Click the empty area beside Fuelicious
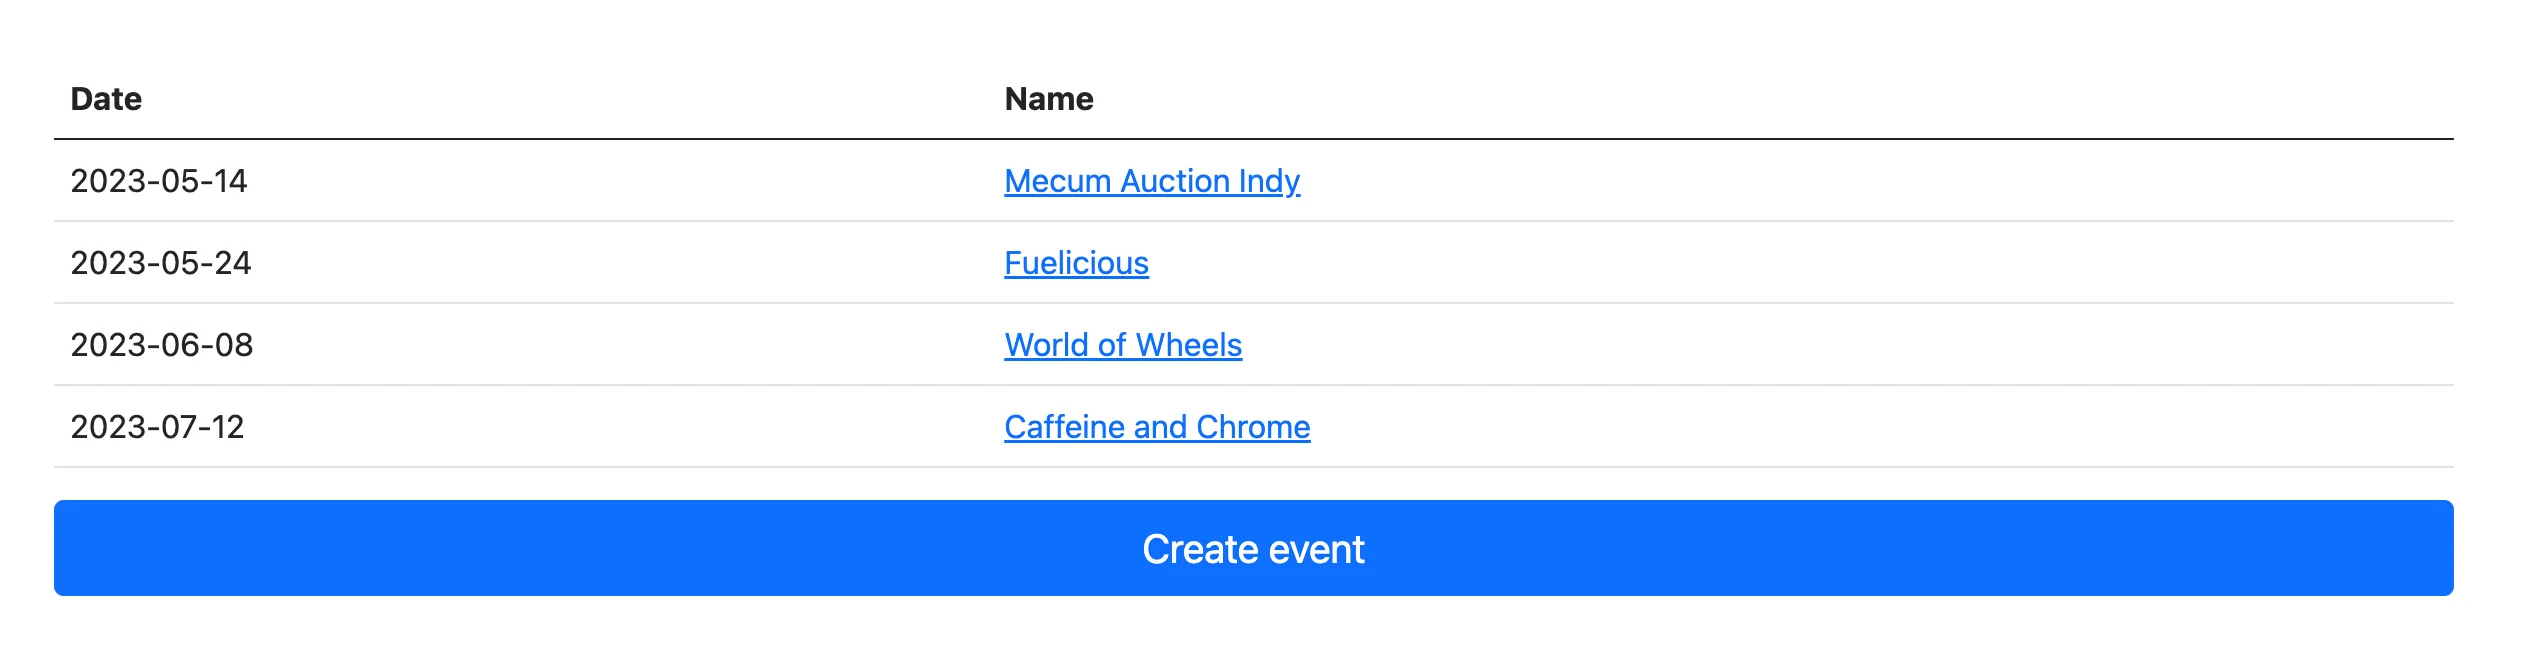 [x=1800, y=263]
